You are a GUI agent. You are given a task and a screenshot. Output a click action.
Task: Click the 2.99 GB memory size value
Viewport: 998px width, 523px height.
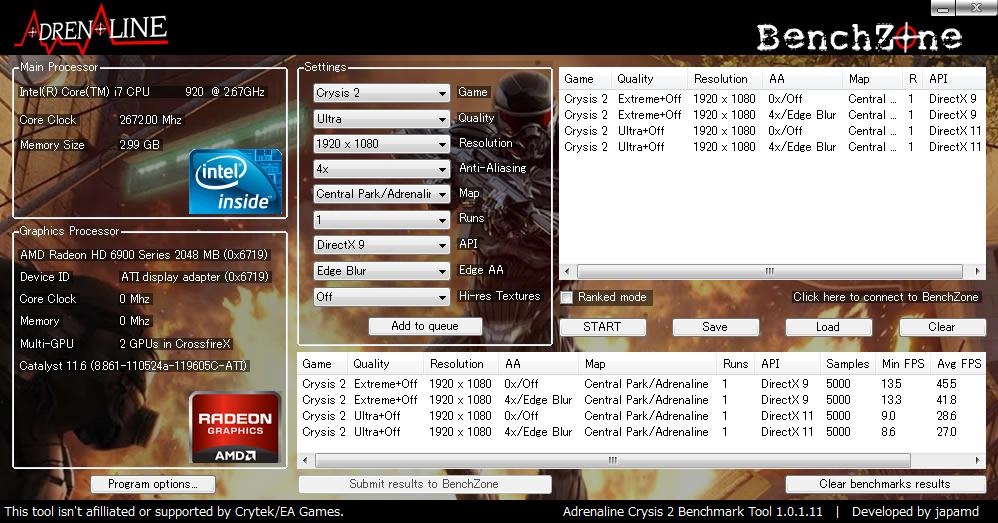click(x=139, y=144)
